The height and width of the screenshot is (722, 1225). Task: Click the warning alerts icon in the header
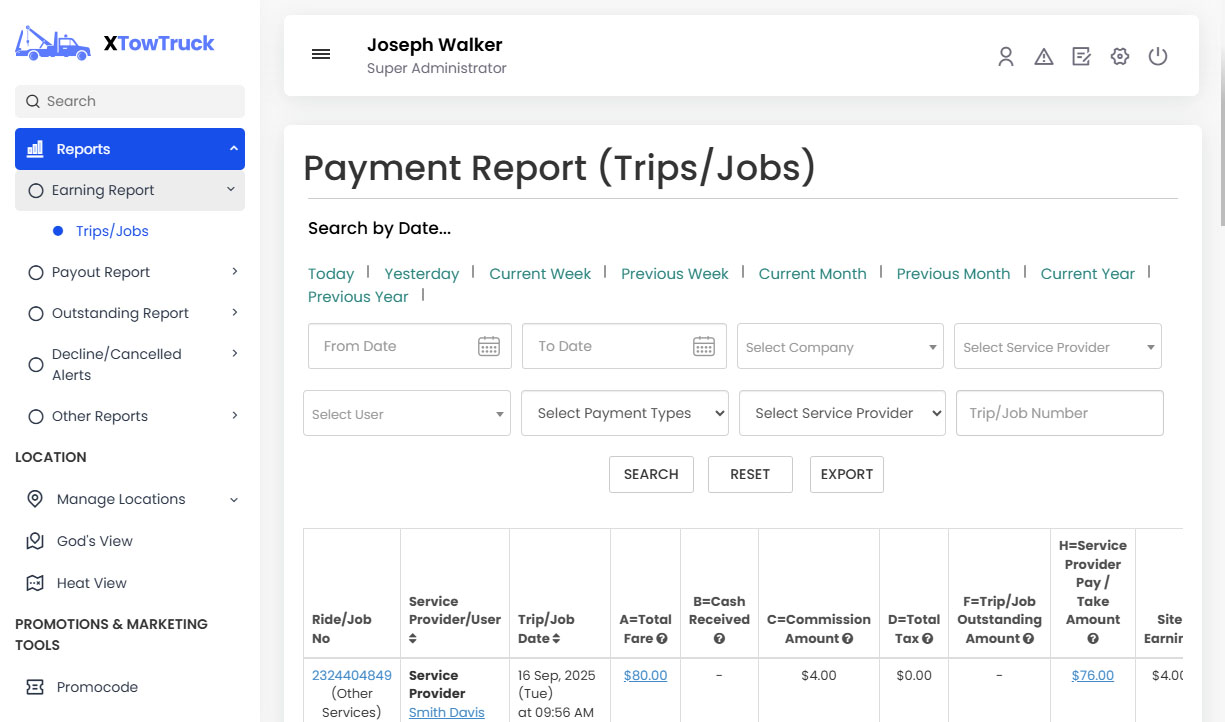pos(1043,57)
